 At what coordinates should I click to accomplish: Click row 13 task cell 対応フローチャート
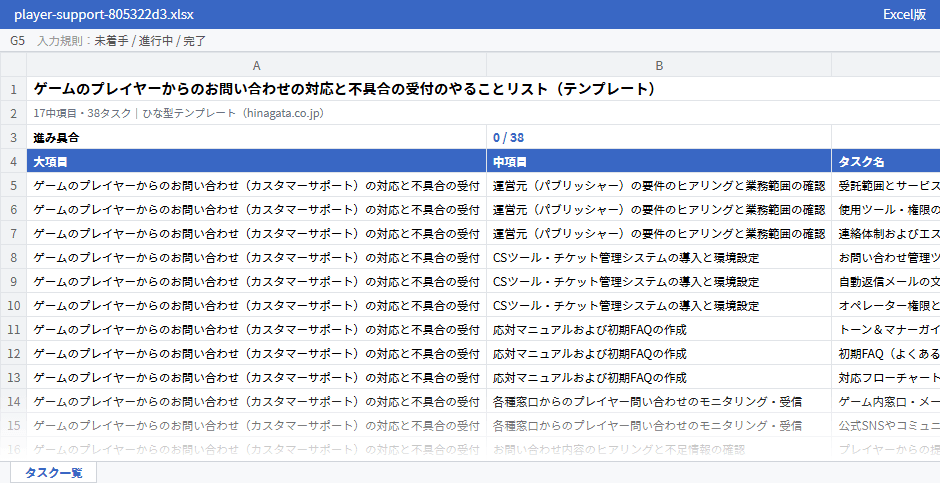tap(885, 377)
